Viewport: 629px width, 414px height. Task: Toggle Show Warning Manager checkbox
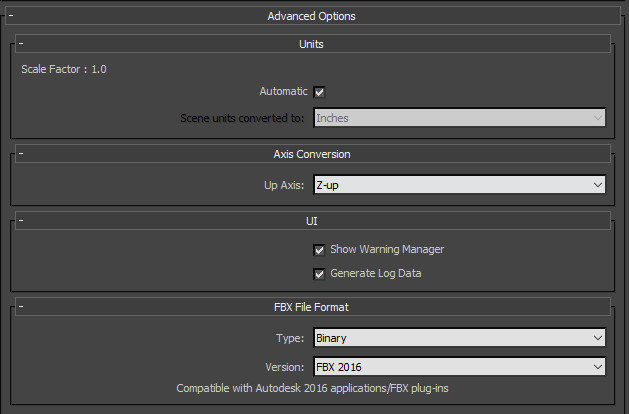[319, 250]
